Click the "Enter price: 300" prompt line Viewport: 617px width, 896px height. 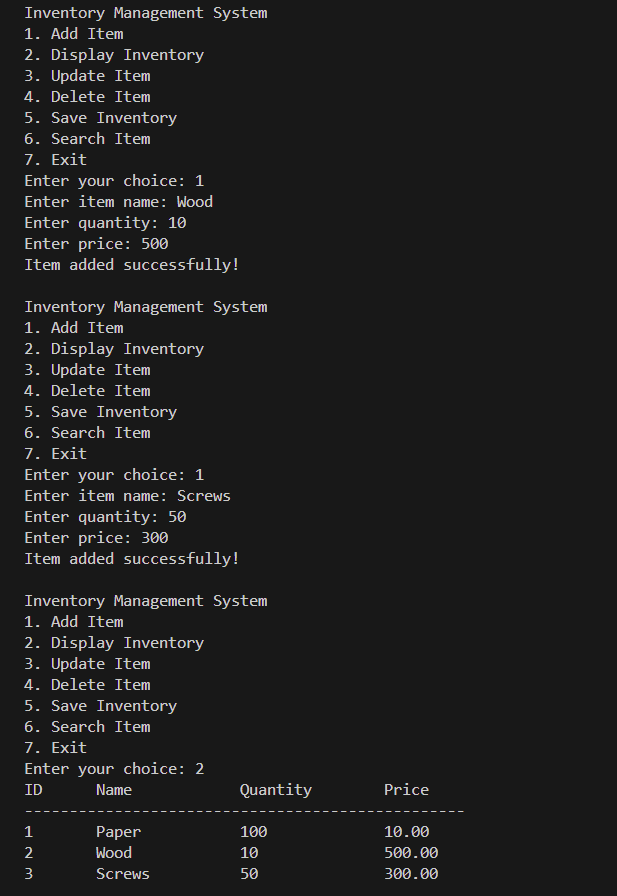[x=96, y=538]
